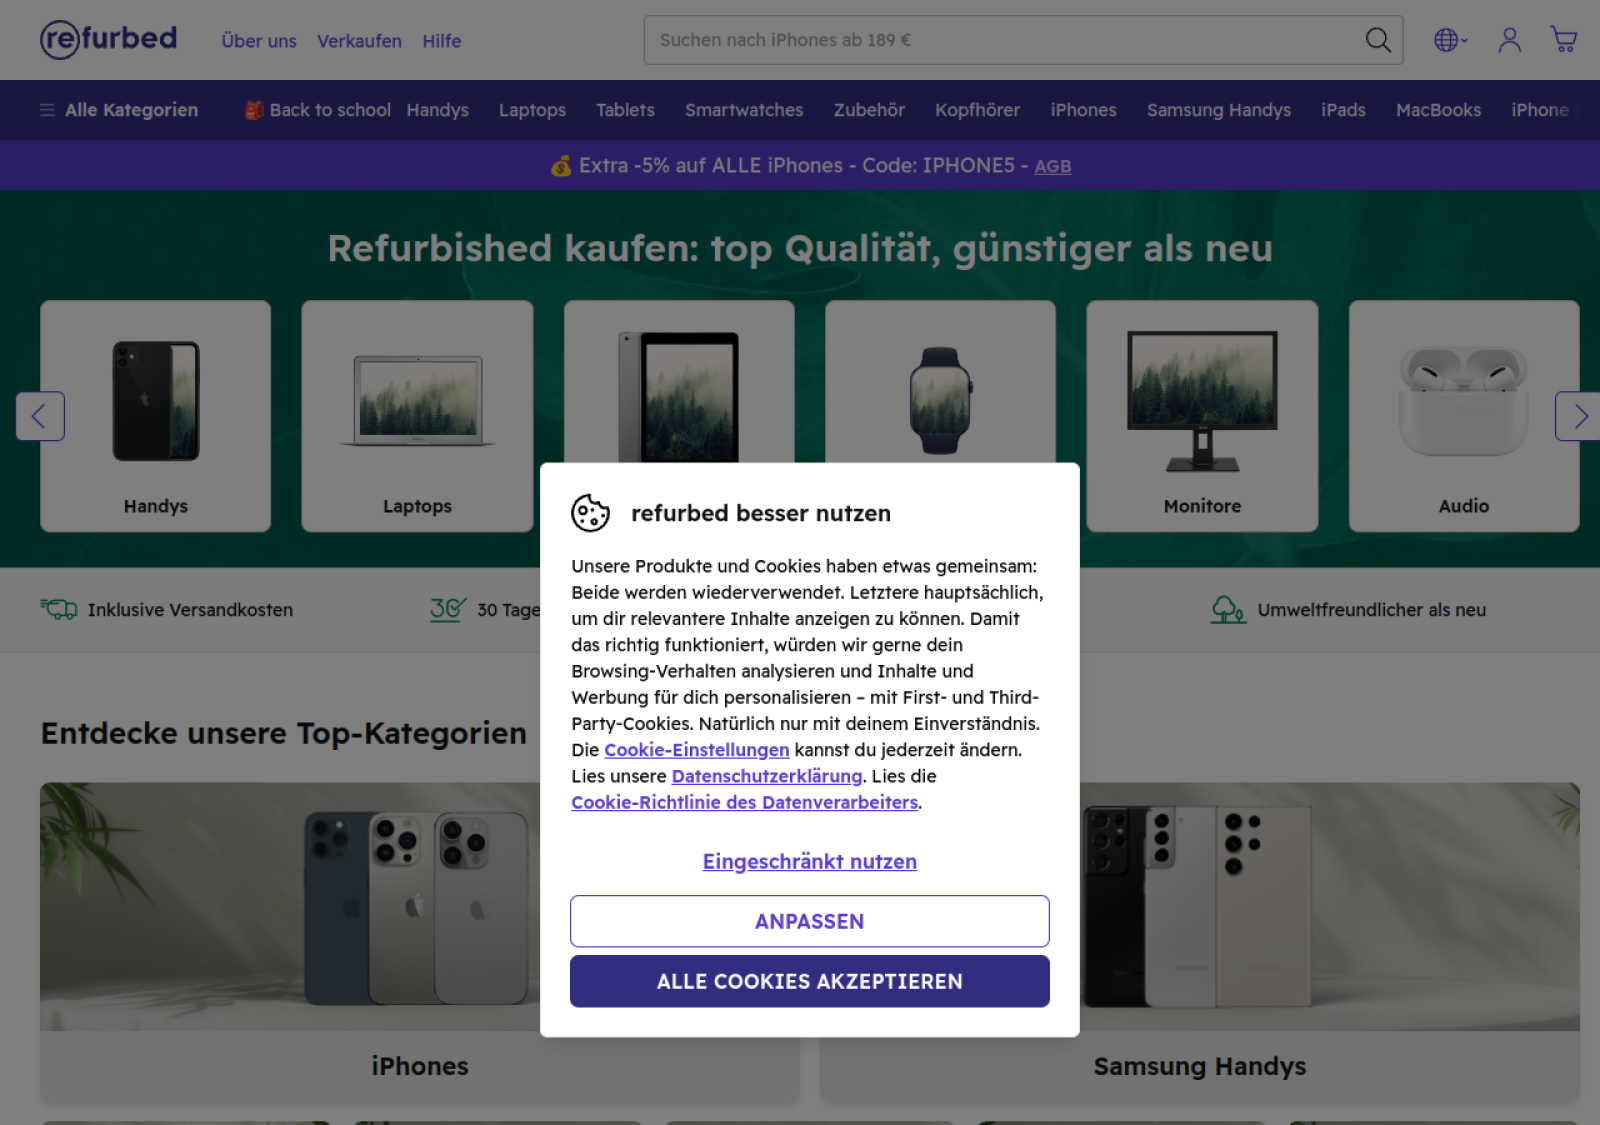Open the AGB link in promo banner
Image resolution: width=1600 pixels, height=1125 pixels.
[x=1052, y=166]
